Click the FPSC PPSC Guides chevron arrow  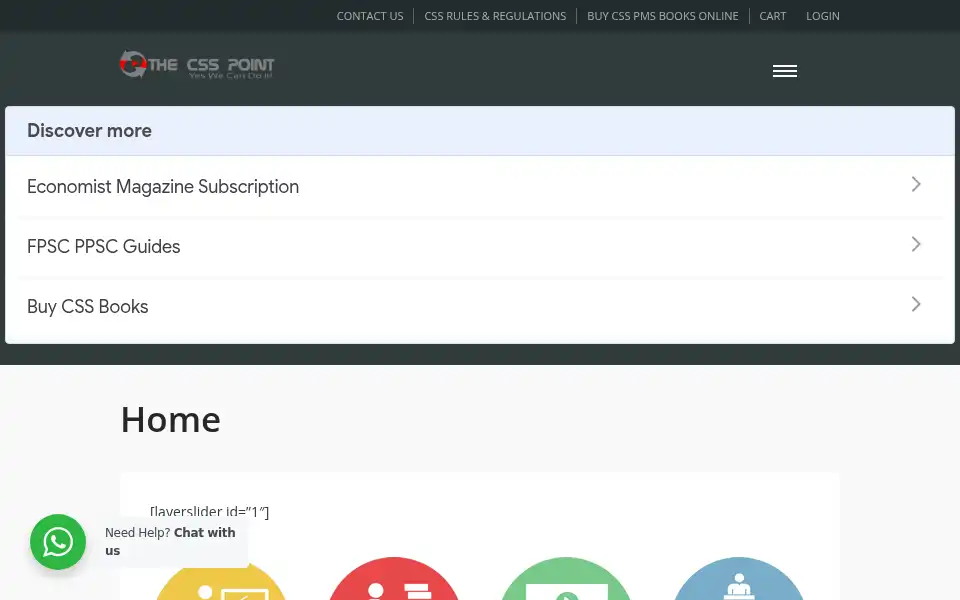(916, 244)
